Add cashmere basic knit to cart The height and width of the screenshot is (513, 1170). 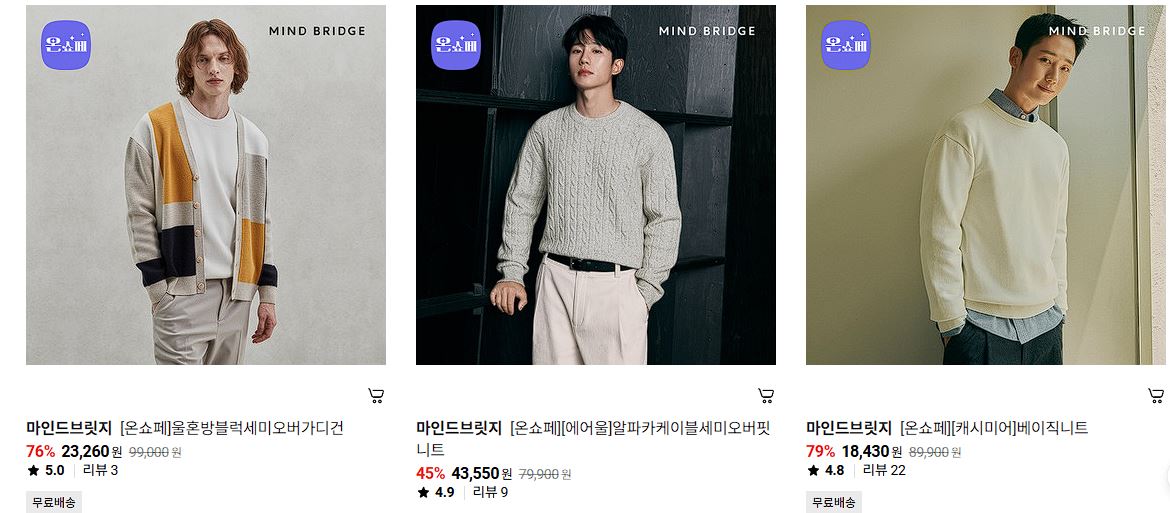[x=1156, y=396]
